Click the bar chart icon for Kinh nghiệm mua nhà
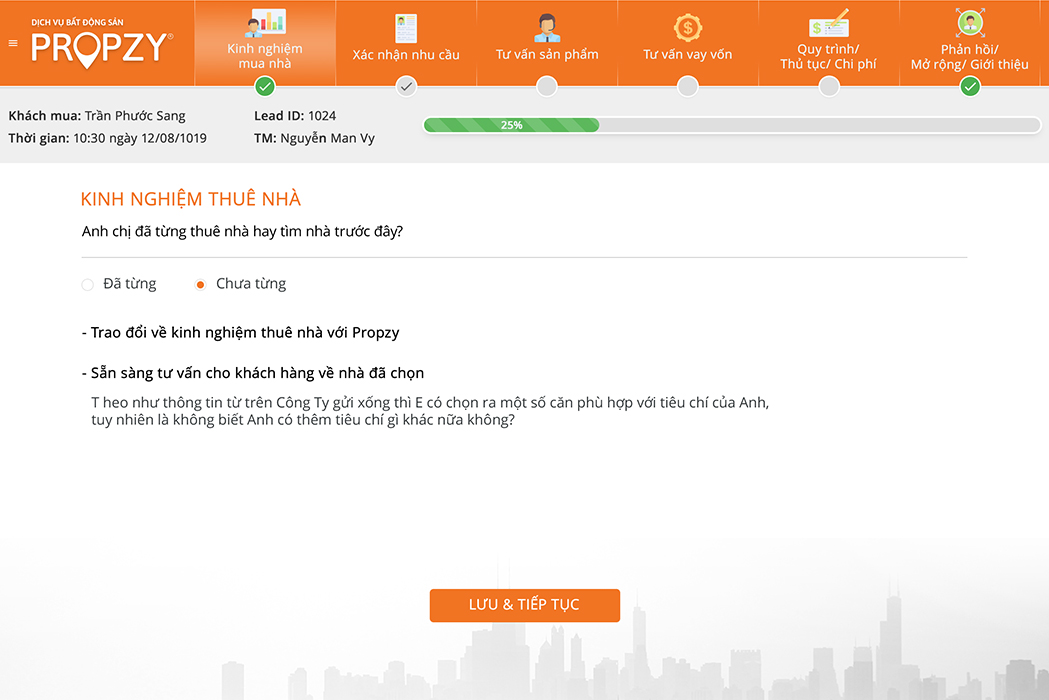 (x=265, y=23)
